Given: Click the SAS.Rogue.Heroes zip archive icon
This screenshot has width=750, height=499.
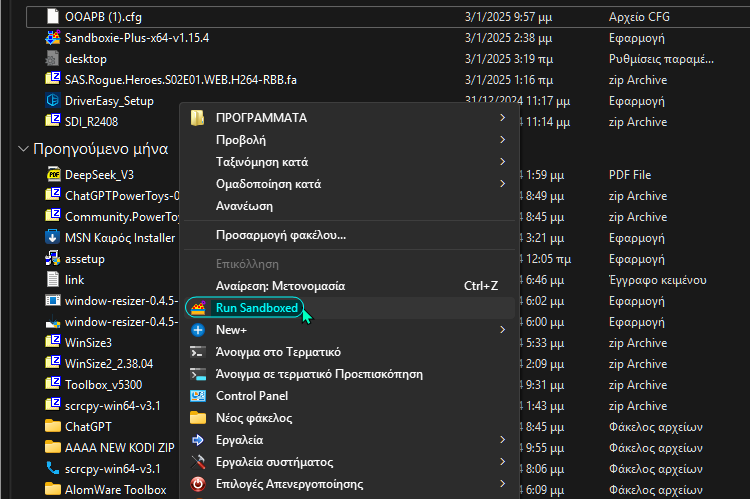Looking at the screenshot, I should click(53, 79).
